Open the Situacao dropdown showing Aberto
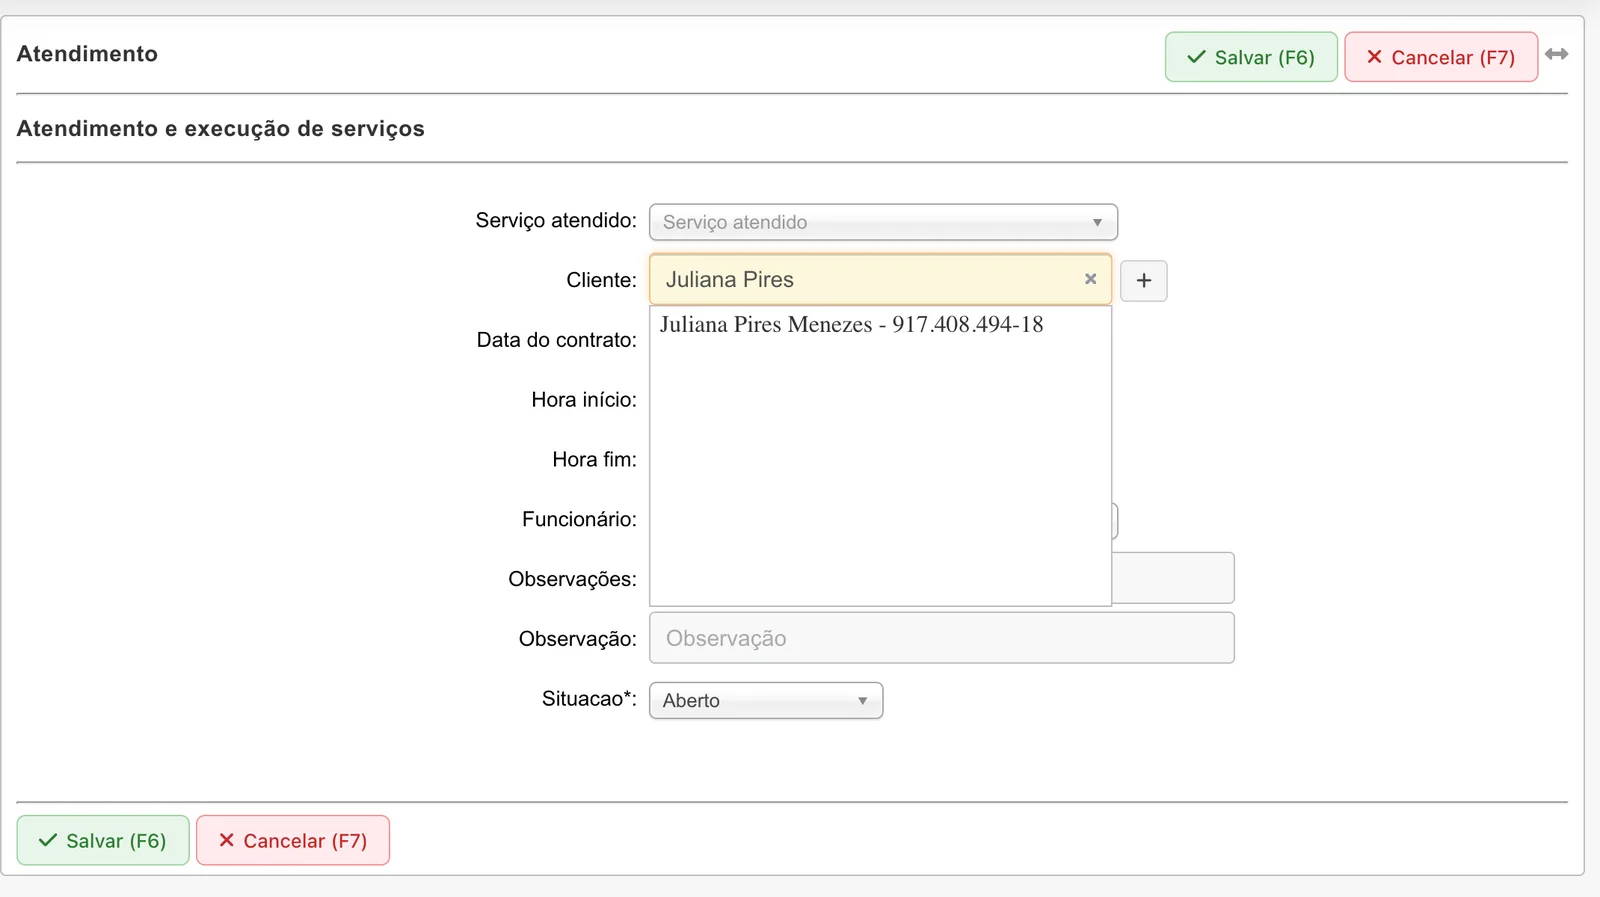Screen dimensions: 1600x897 click(x=766, y=700)
